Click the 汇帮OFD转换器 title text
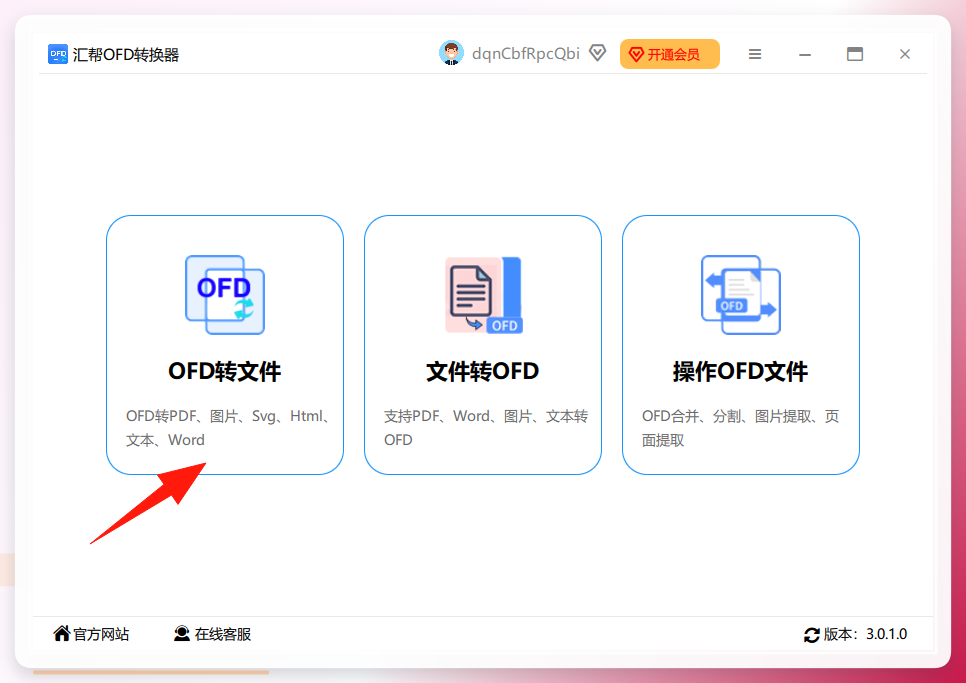Viewport: 966px width, 683px height. coord(126,55)
